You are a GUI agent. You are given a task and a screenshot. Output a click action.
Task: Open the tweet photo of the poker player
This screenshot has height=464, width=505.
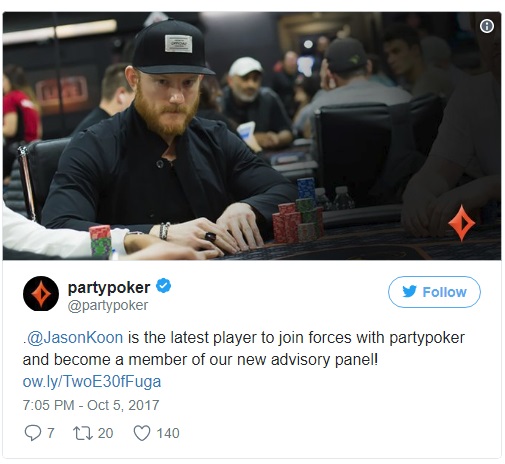252,136
